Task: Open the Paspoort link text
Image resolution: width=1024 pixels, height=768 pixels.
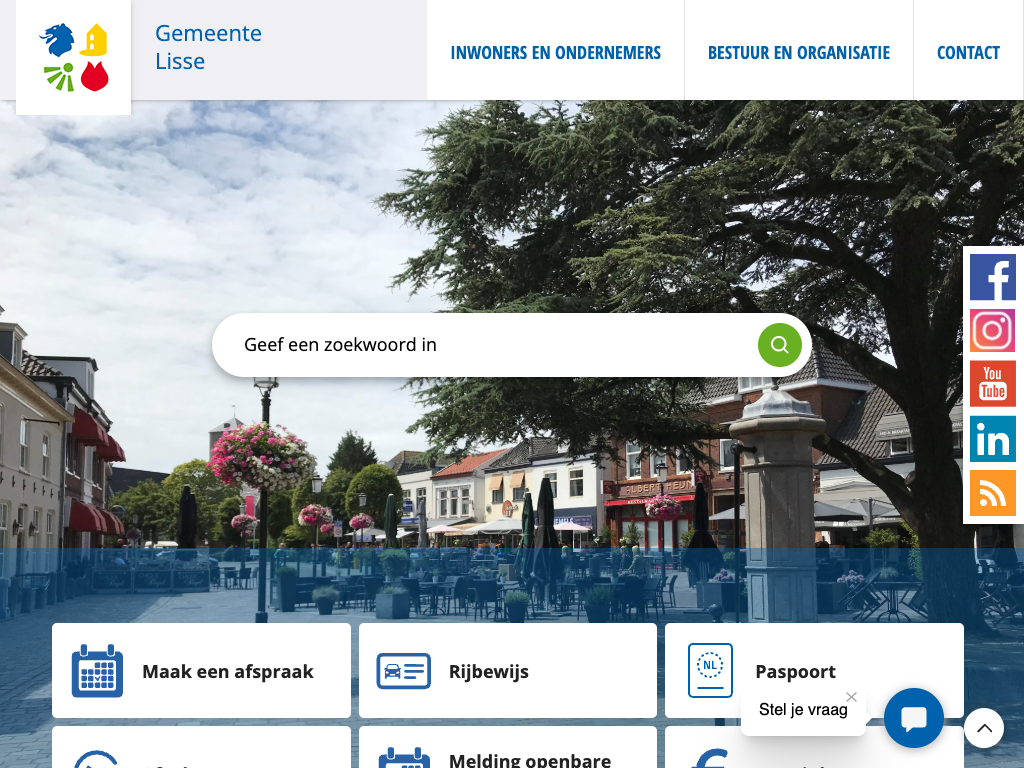Action: pos(795,672)
